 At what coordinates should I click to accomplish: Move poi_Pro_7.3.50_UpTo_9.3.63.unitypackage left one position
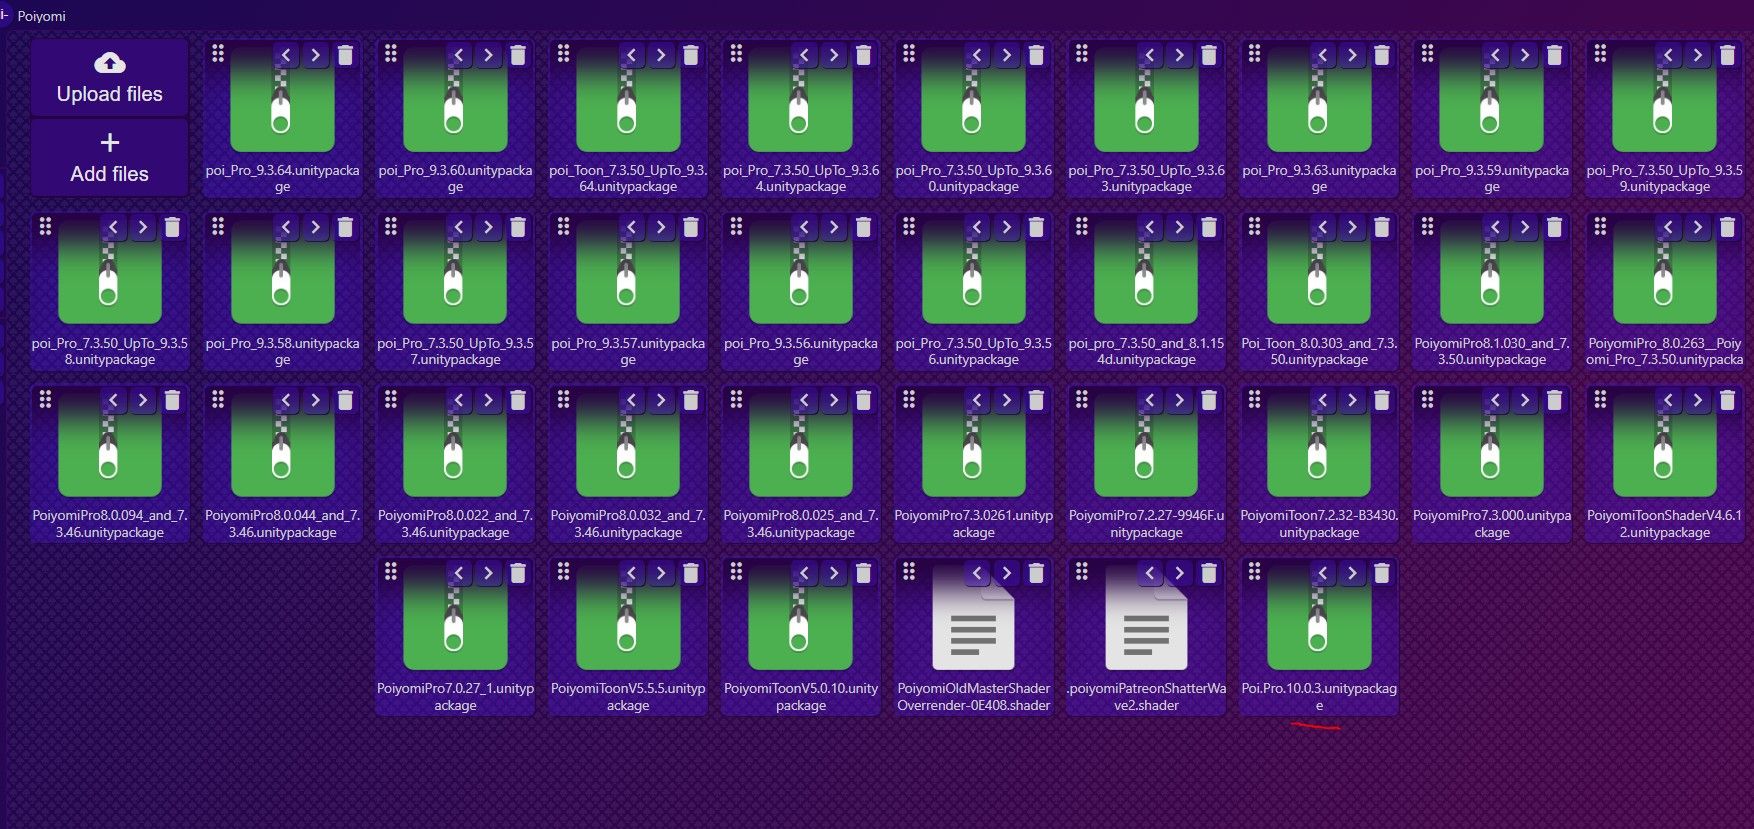pos(1150,55)
